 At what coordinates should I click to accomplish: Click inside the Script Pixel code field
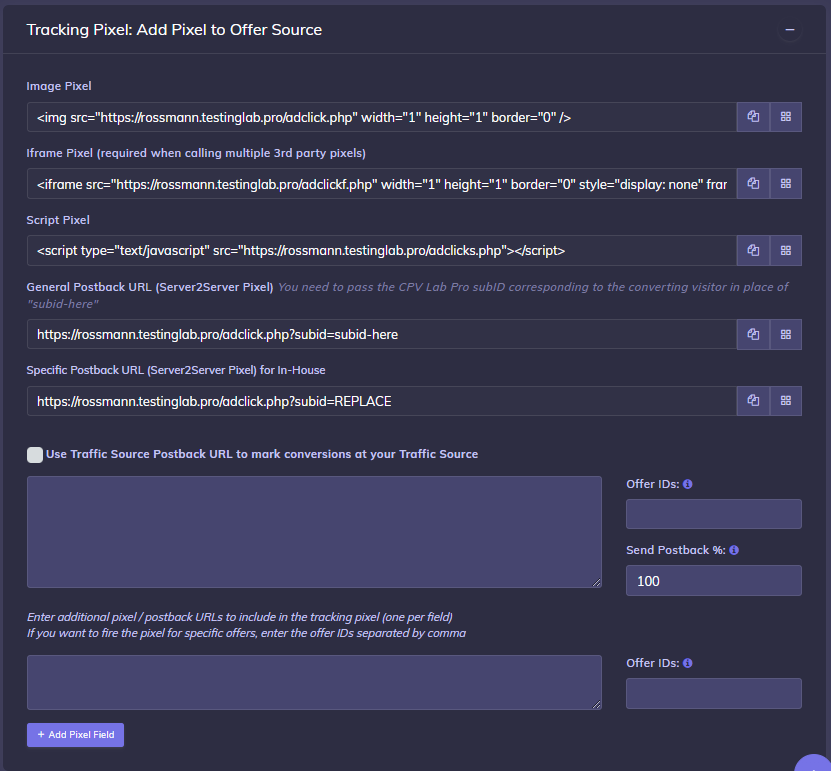click(x=380, y=250)
